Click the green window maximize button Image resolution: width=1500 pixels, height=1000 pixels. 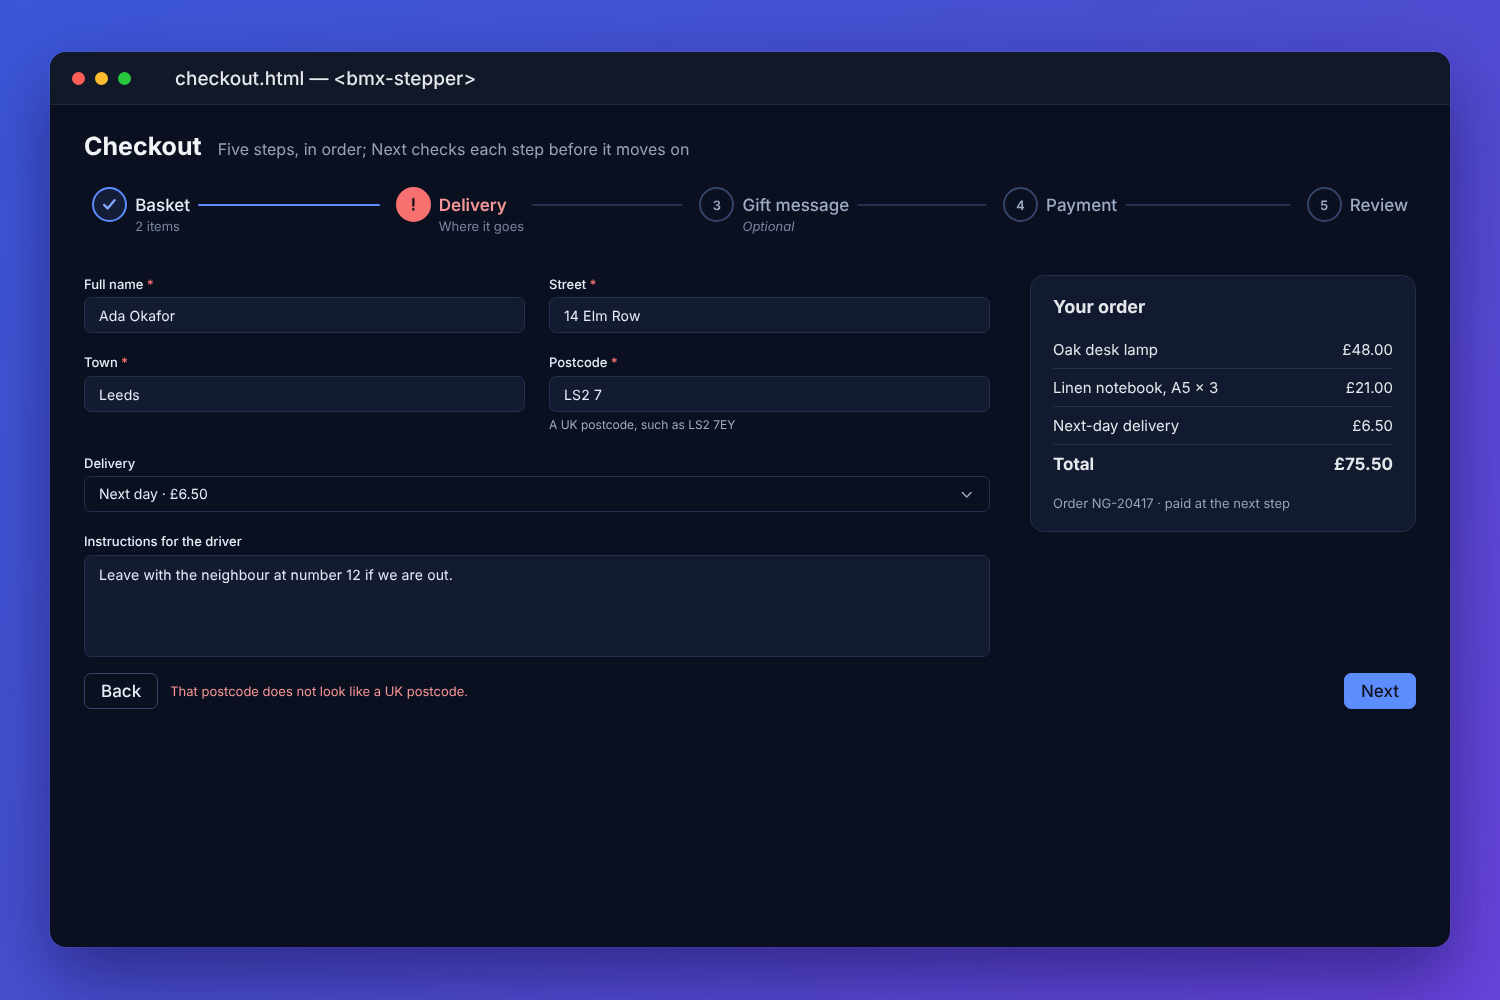(x=124, y=78)
